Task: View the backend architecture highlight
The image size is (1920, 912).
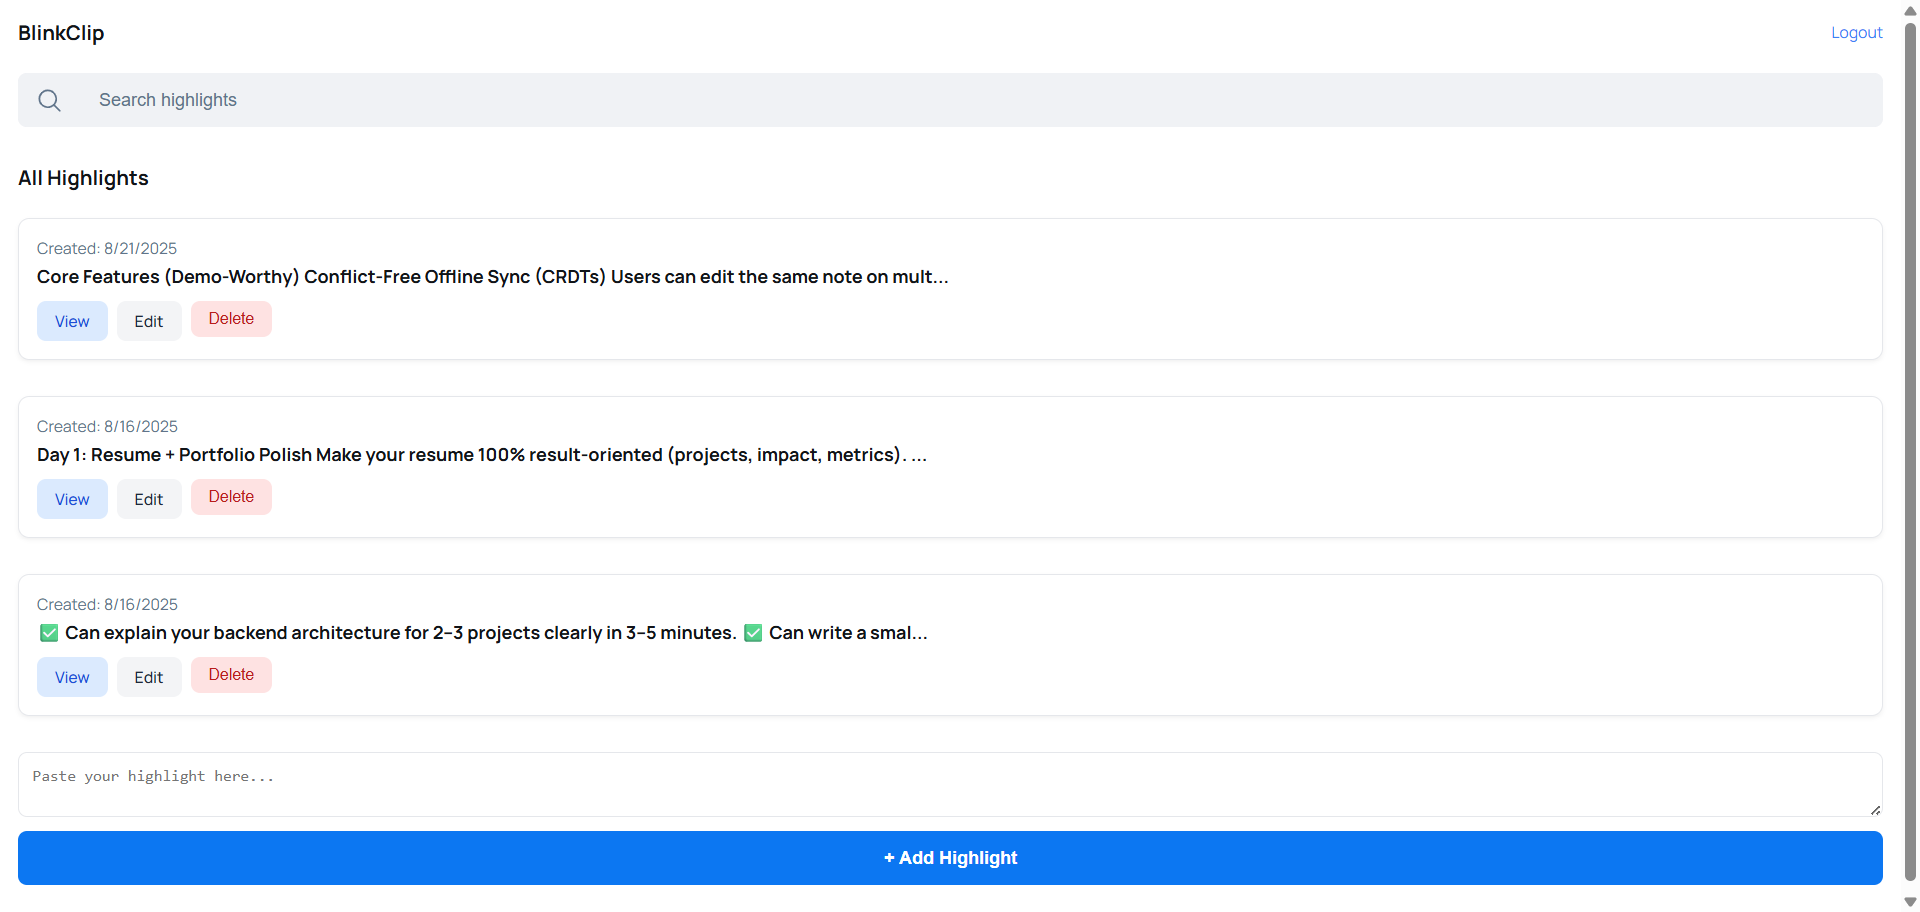Action: pos(72,677)
